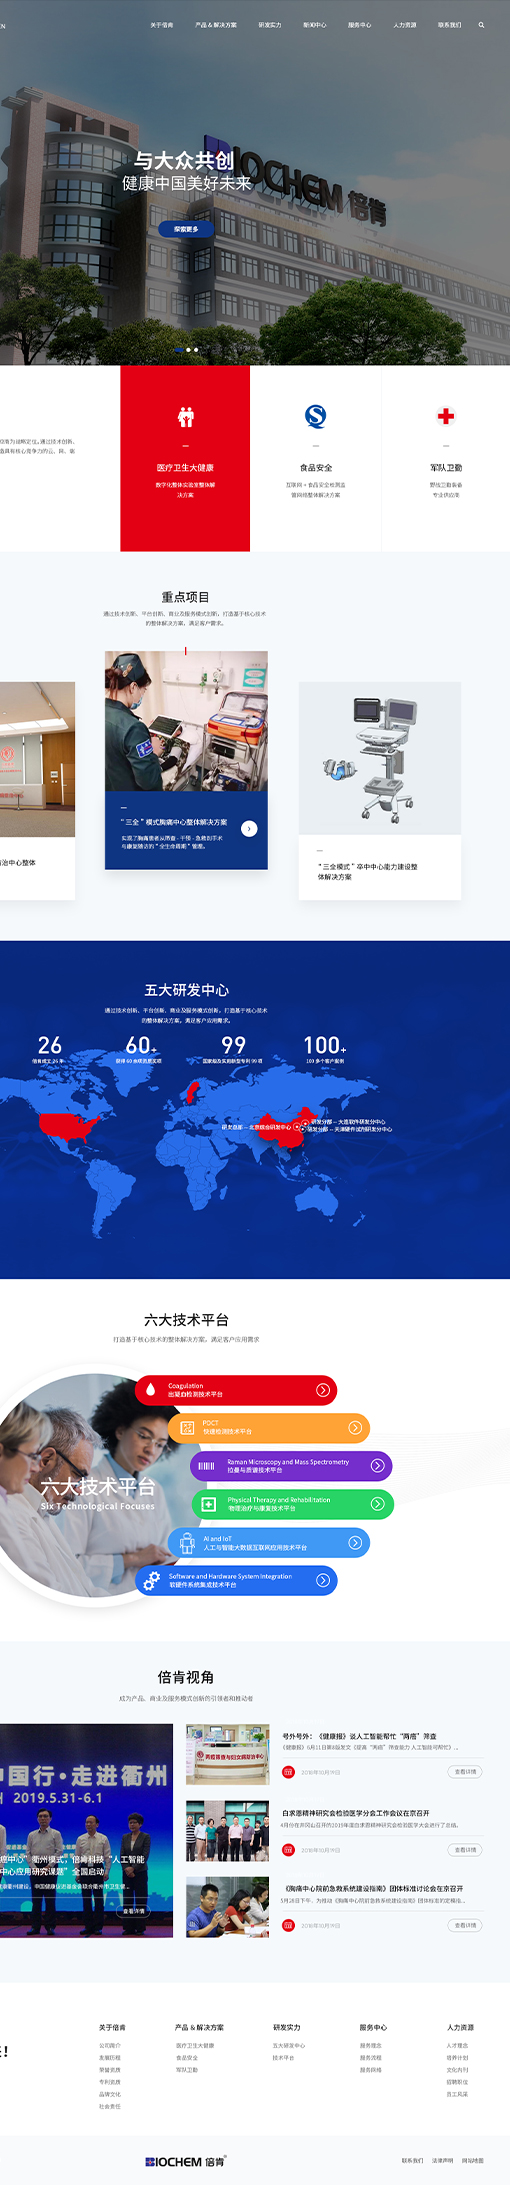Click footer link 五大研发中心
This screenshot has height=2185, width=510.
pos(289,2046)
